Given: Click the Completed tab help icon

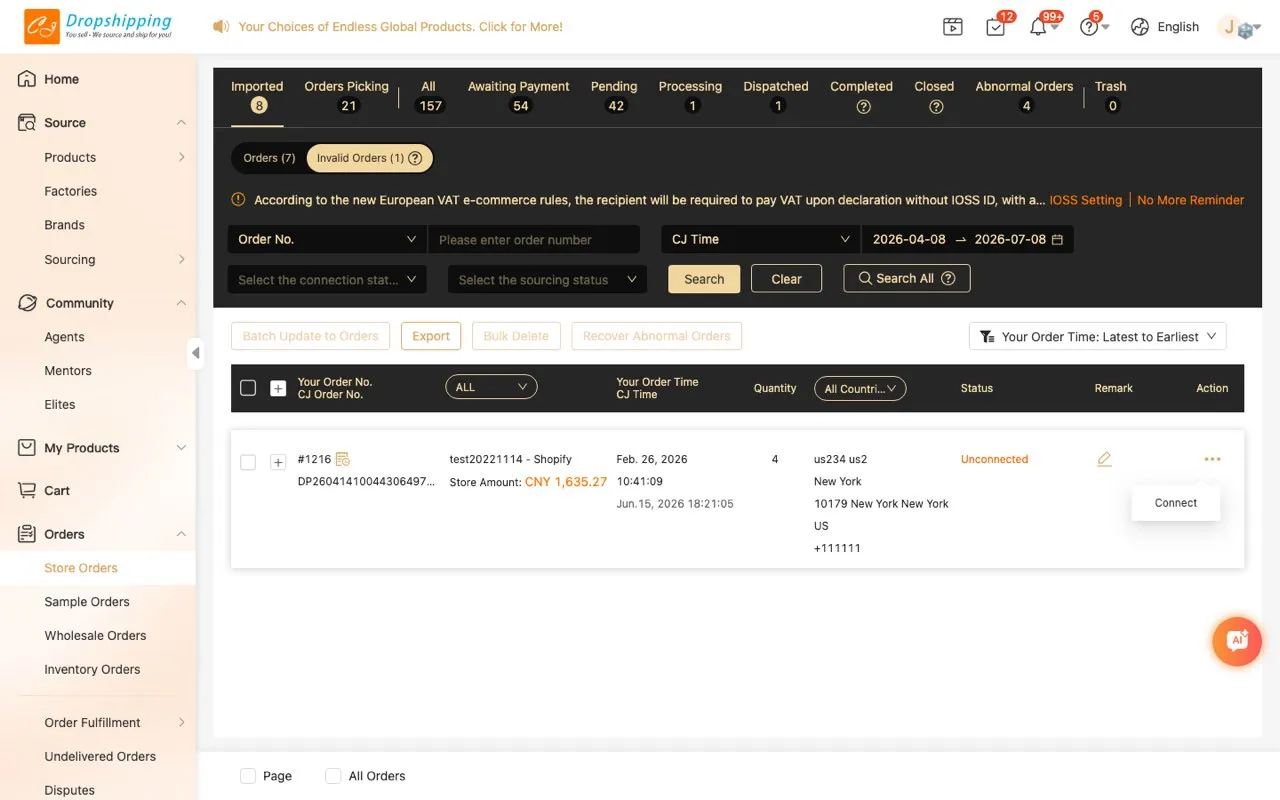Looking at the screenshot, I should [x=863, y=106].
